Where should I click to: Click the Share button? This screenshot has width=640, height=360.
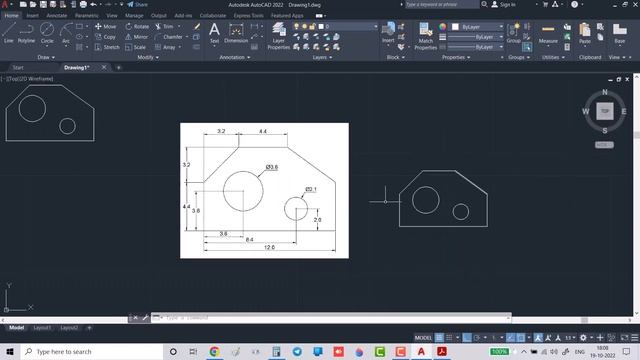click(138, 4)
